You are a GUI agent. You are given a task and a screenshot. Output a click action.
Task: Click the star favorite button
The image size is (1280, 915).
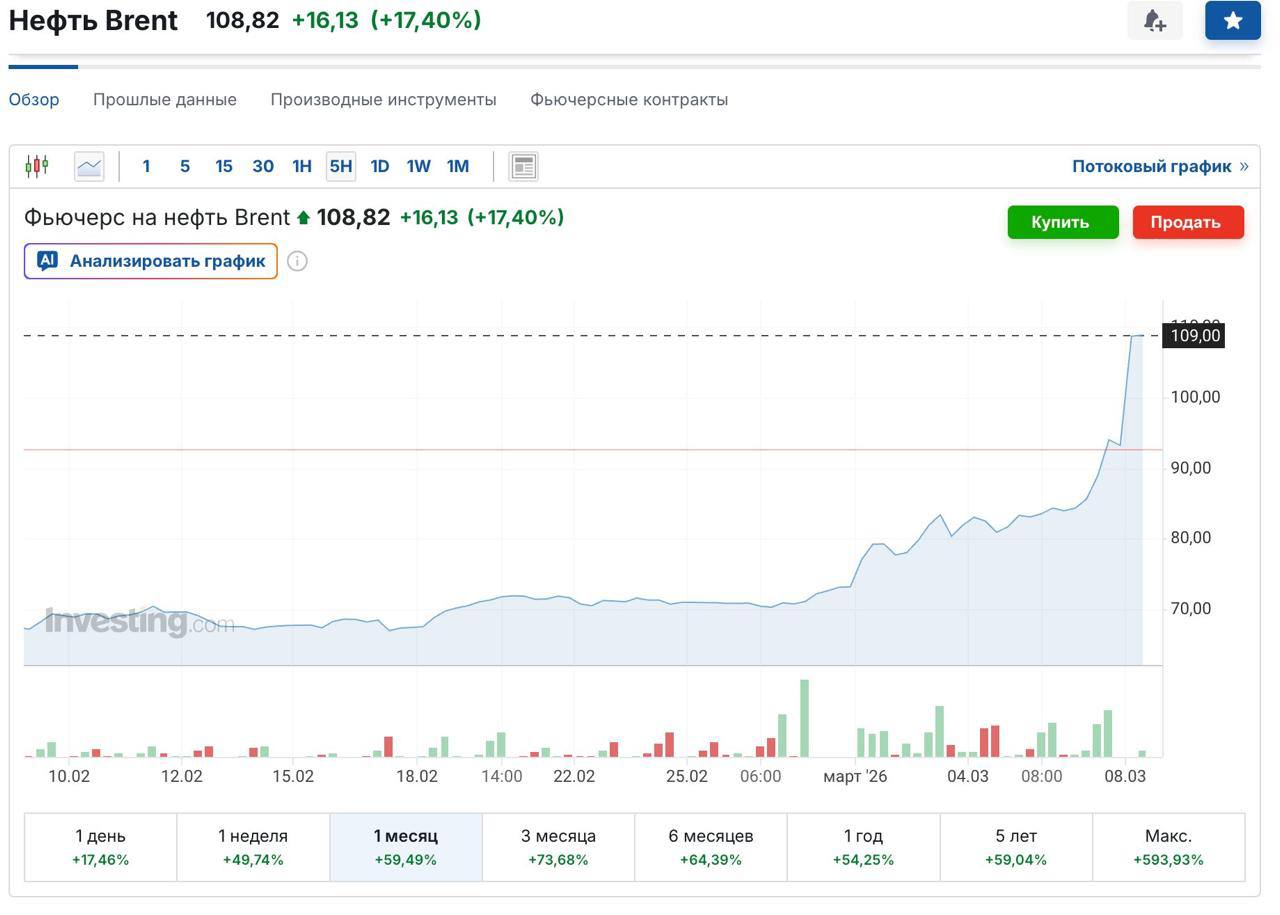pos(1232,20)
